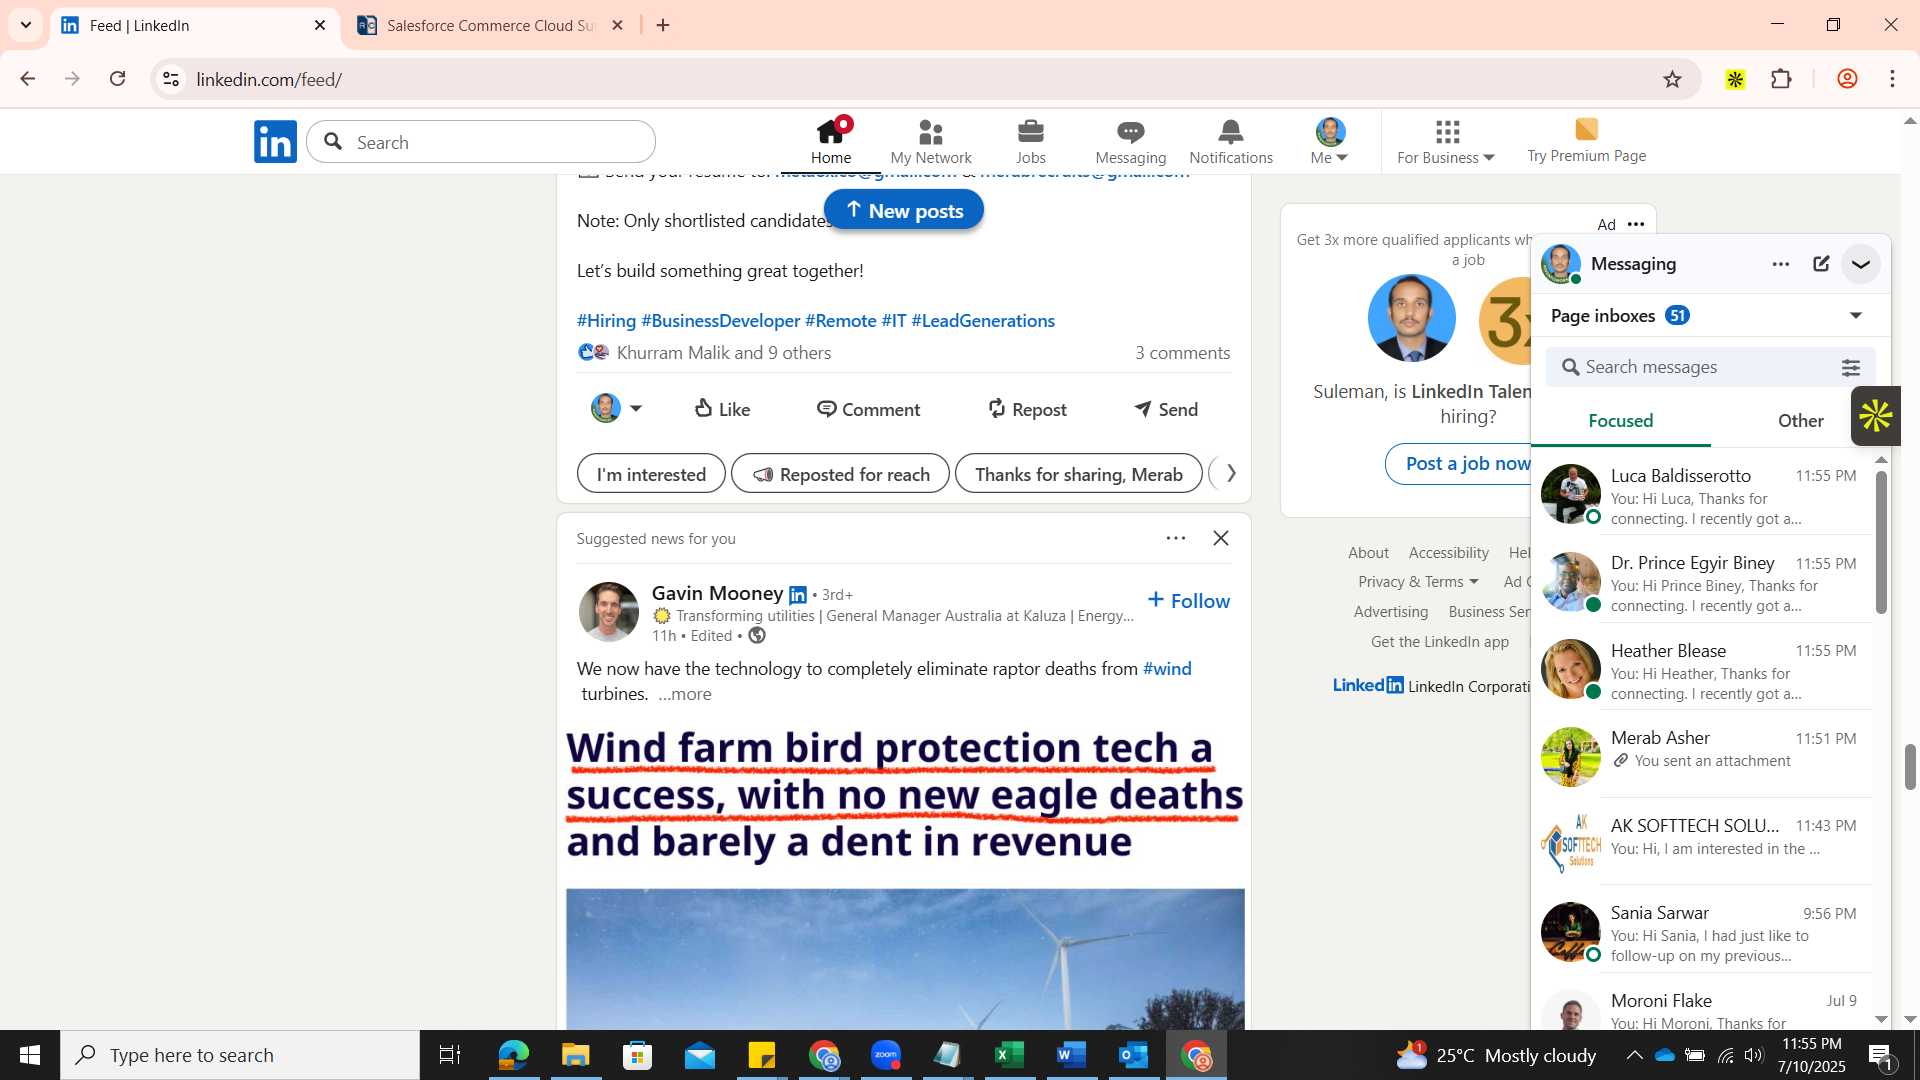Go to the Home feed icon

(831, 141)
